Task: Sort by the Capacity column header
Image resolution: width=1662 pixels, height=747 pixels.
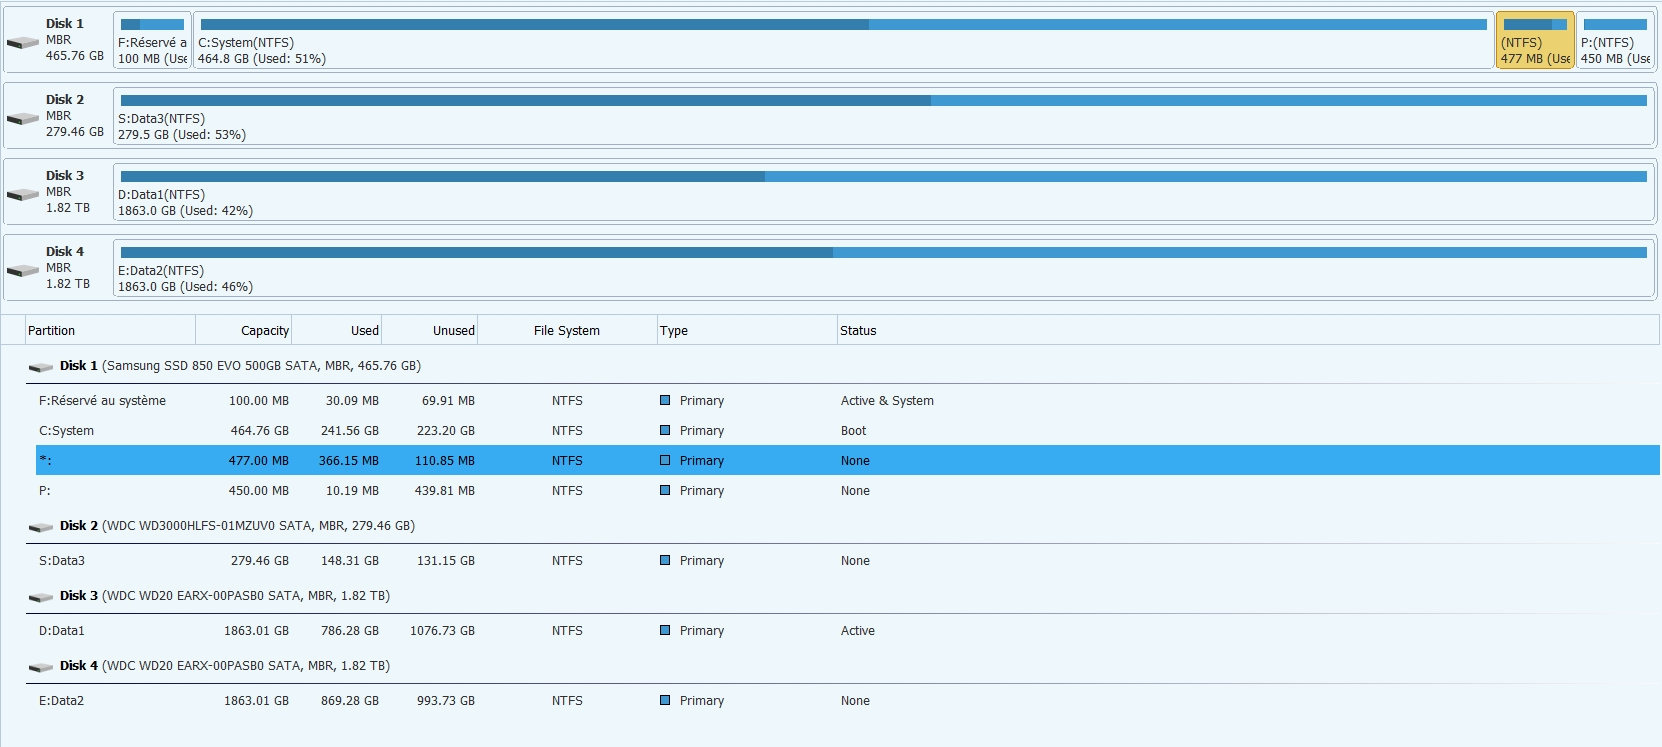Action: [x=243, y=330]
